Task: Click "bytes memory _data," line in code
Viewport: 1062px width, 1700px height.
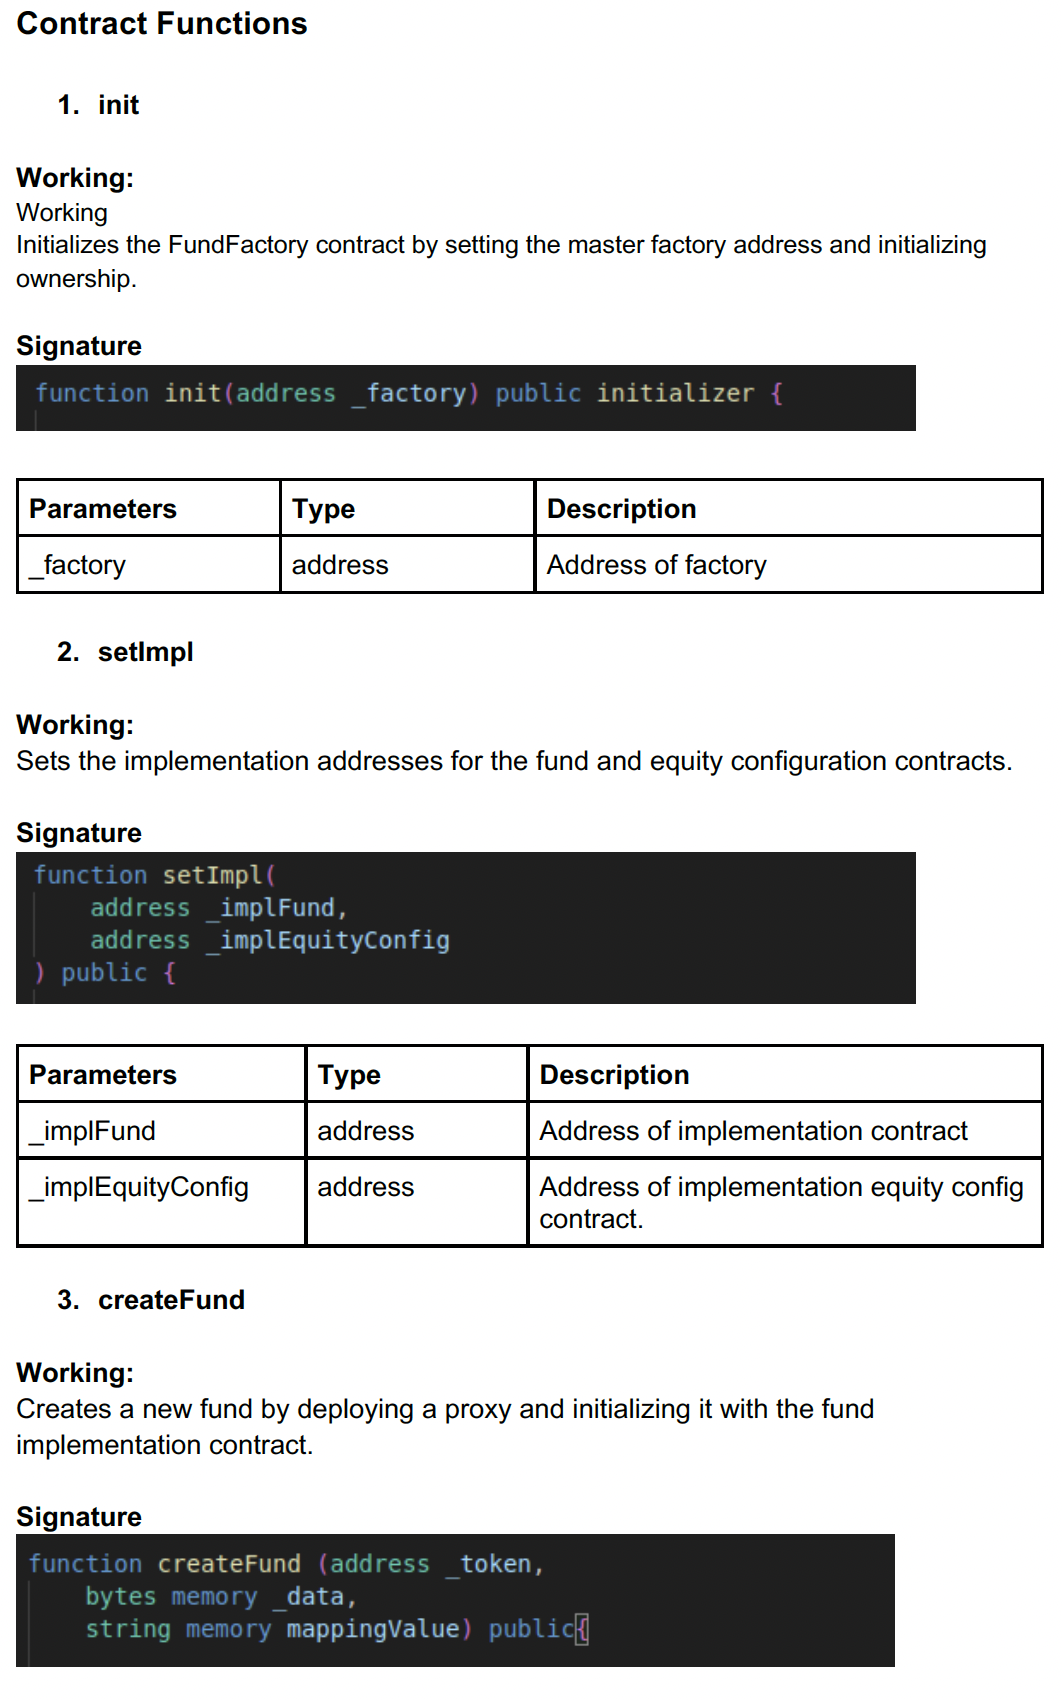Action: pos(221,1597)
